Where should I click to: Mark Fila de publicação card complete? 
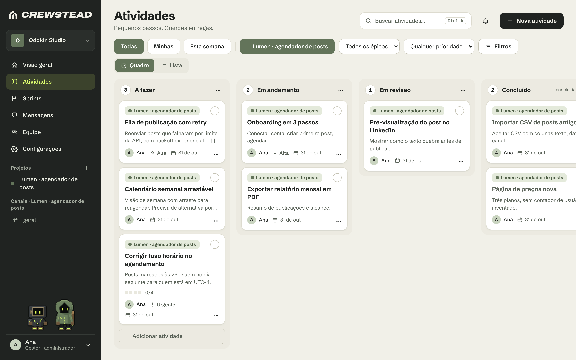[215, 111]
